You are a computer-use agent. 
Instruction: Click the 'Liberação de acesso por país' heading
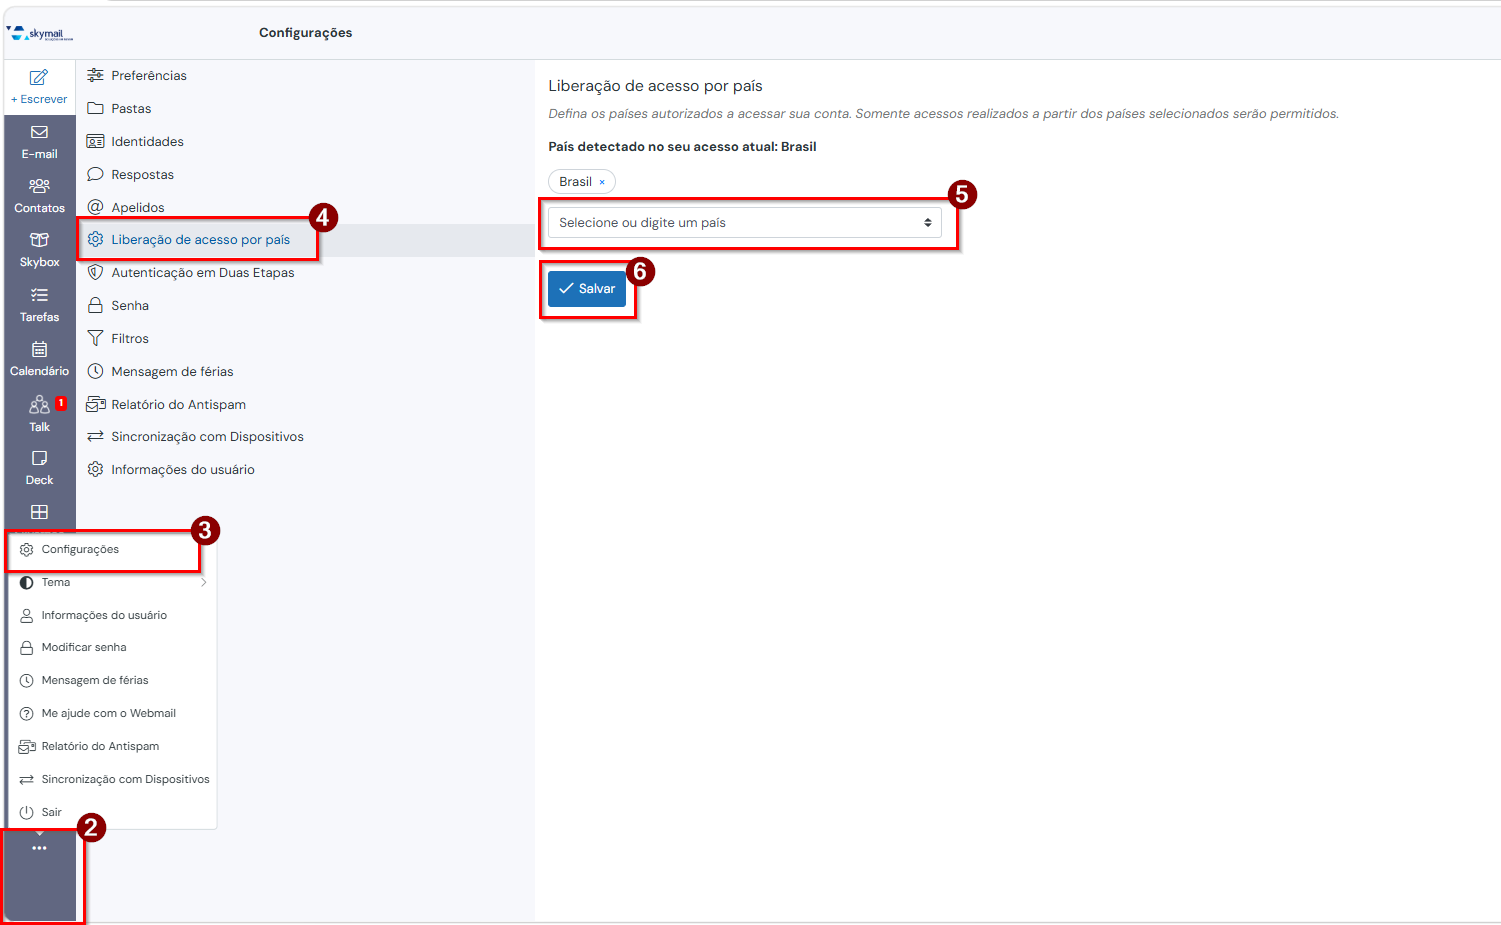pos(655,86)
